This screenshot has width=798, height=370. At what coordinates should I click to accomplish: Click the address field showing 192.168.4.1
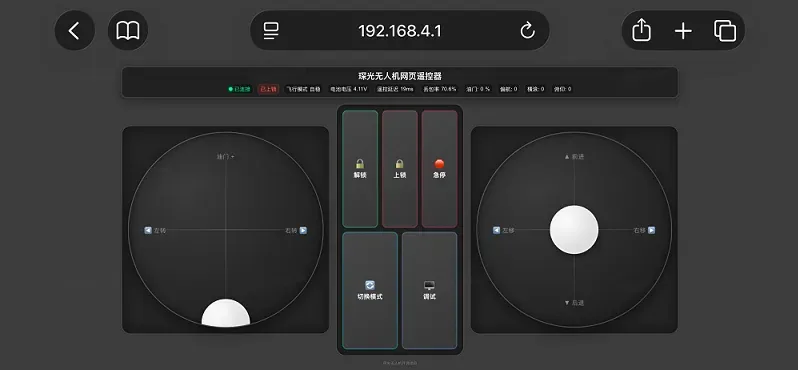point(400,31)
